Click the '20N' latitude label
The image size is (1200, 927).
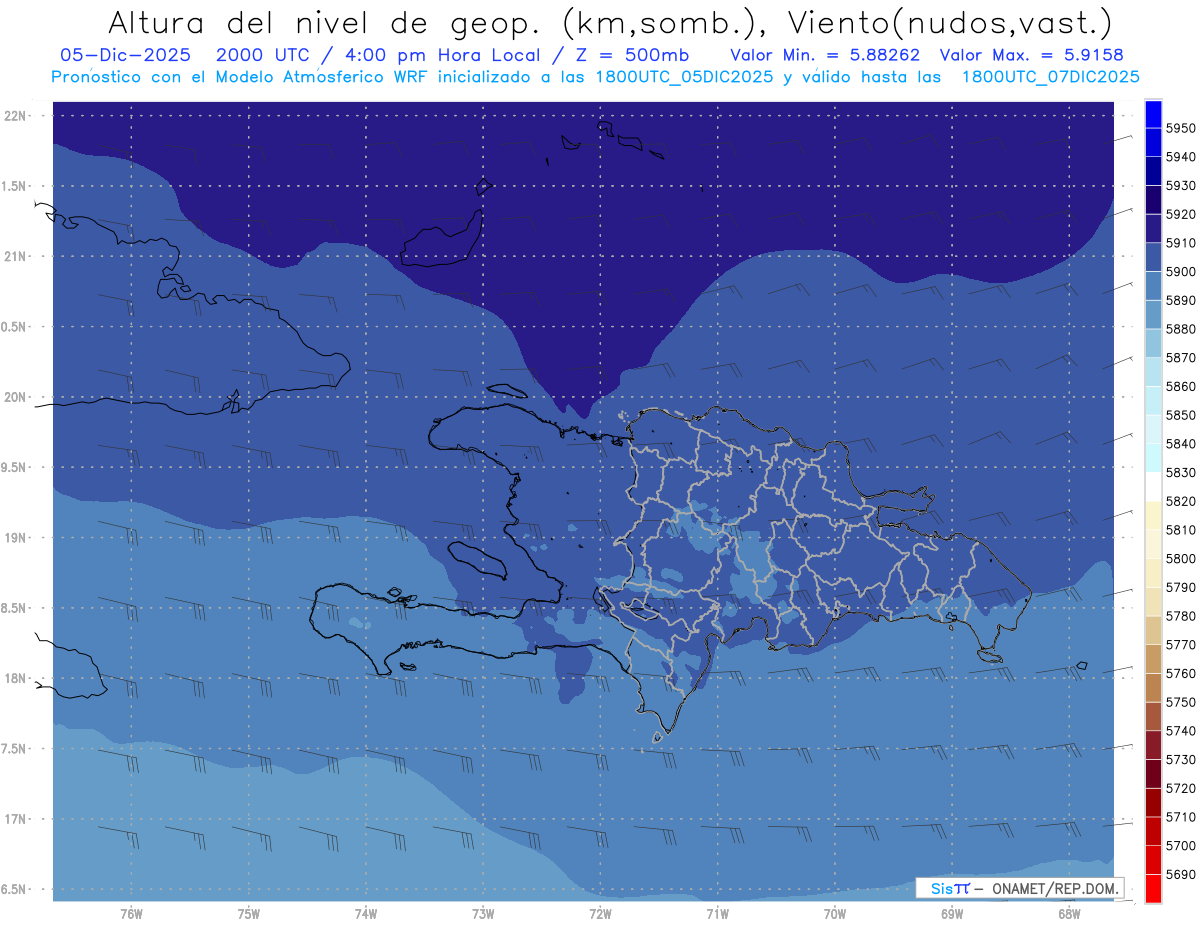pyautogui.click(x=17, y=397)
